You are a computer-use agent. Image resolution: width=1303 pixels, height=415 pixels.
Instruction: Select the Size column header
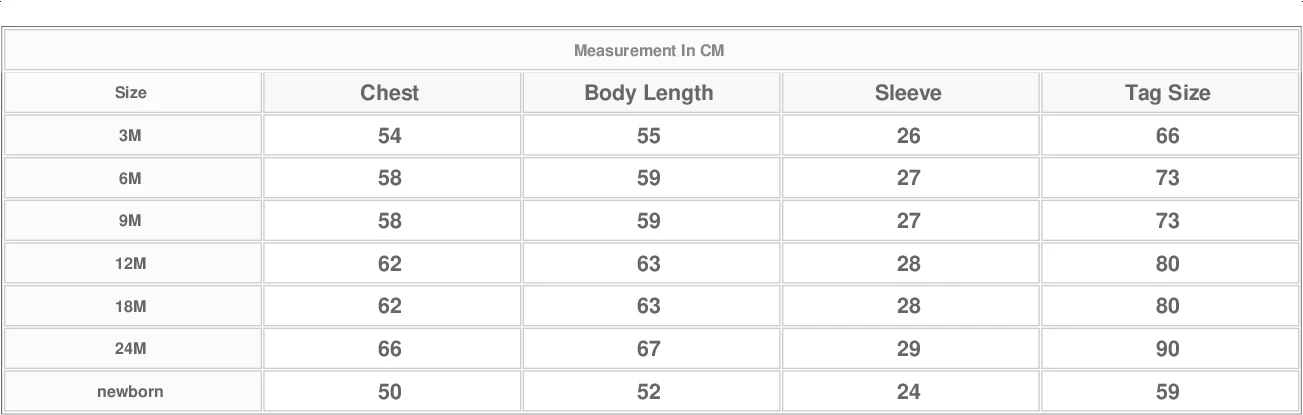131,93
